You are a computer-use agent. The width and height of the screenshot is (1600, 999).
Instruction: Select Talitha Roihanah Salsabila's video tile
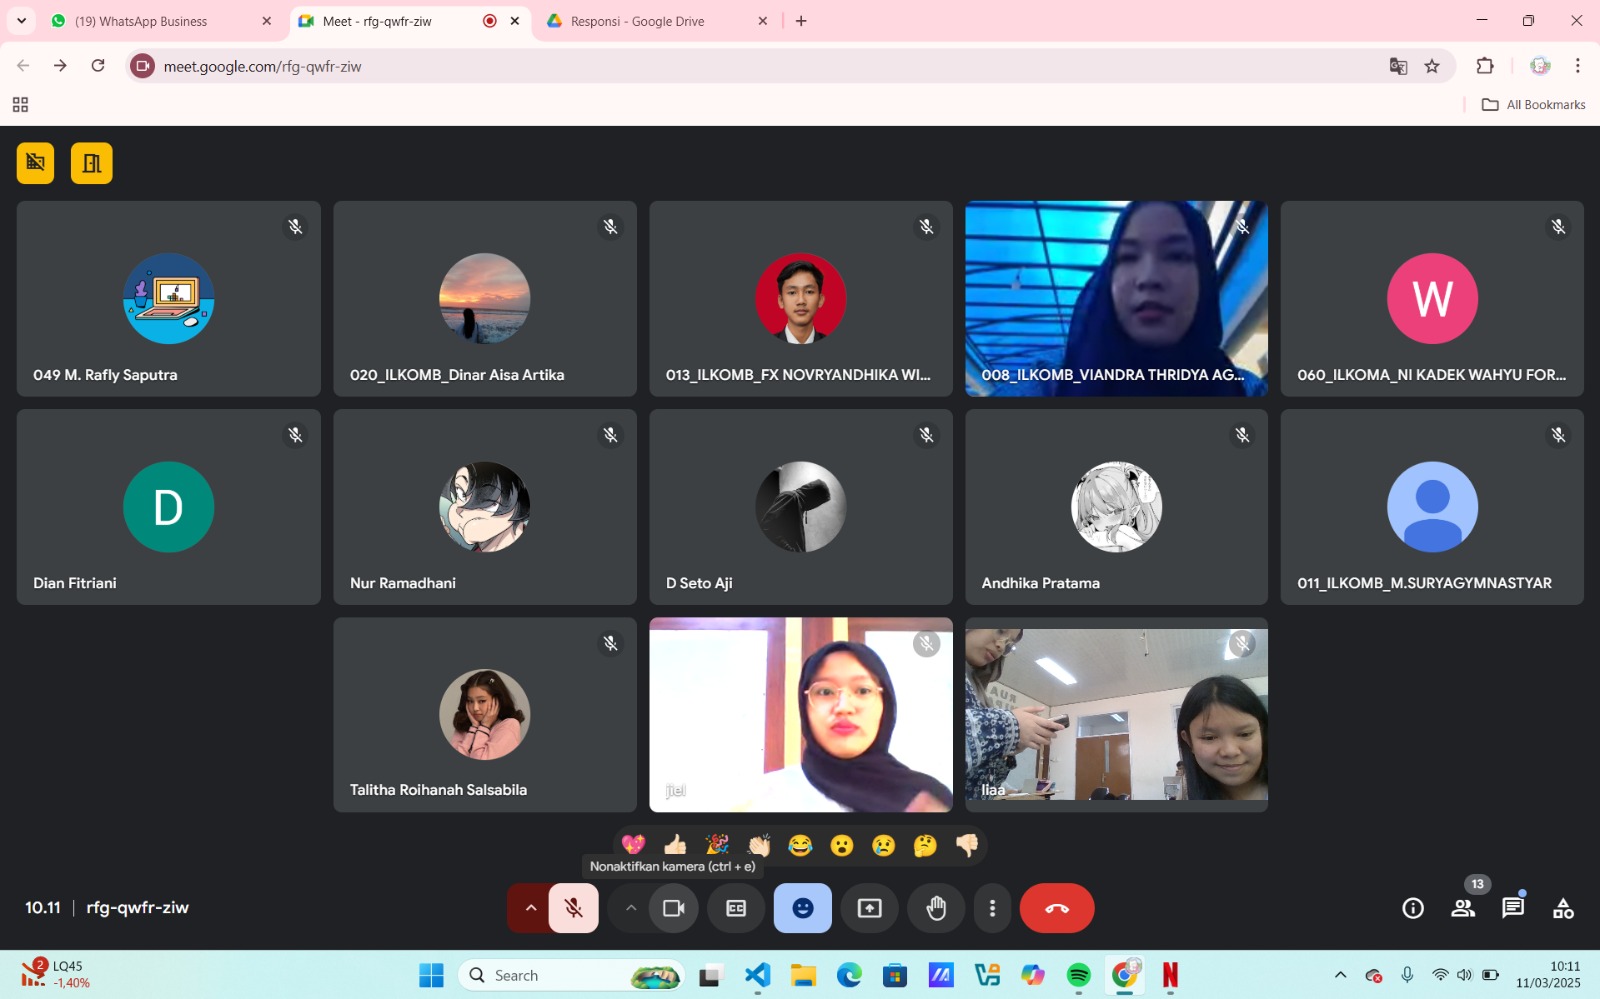[x=485, y=714]
